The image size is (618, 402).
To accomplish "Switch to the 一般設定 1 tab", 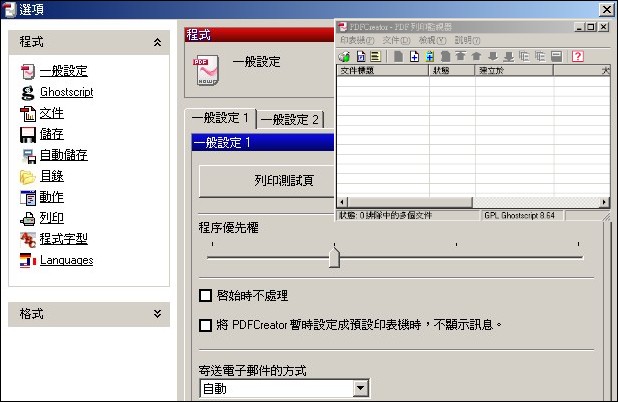I will [x=220, y=118].
